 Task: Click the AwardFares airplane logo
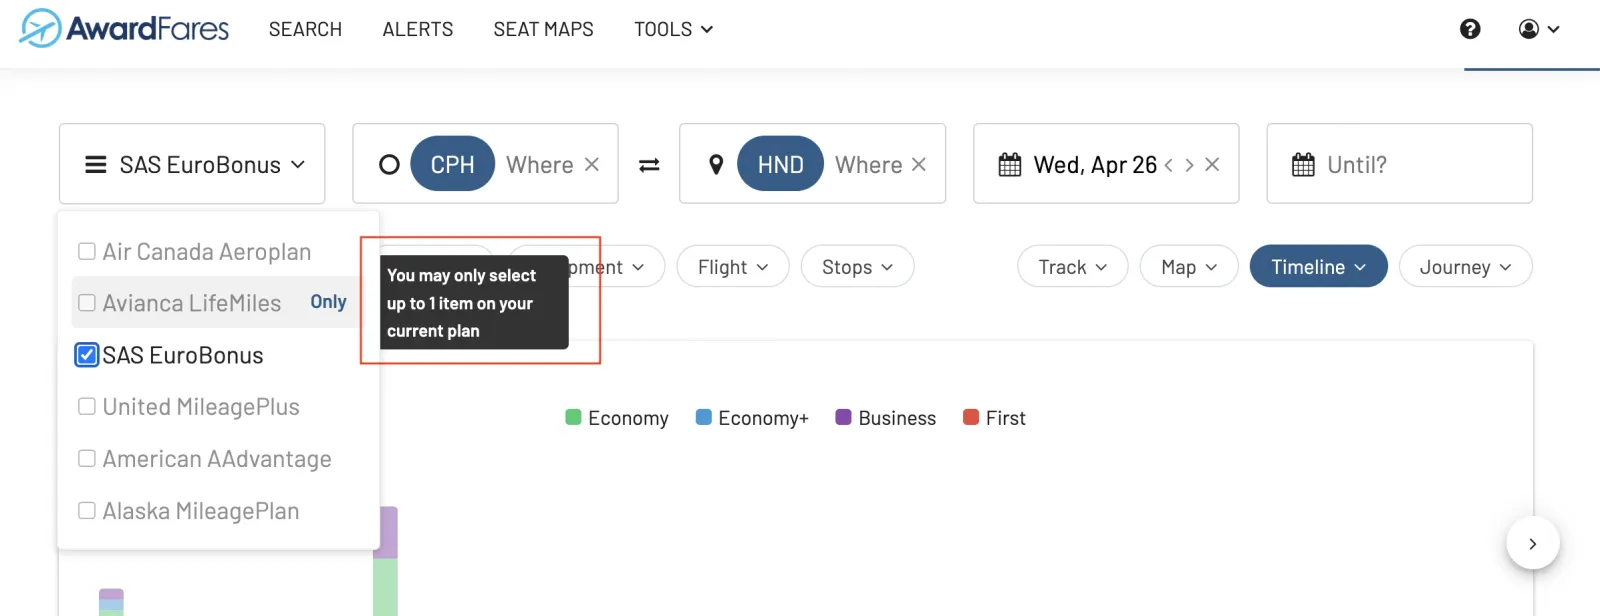pos(40,28)
